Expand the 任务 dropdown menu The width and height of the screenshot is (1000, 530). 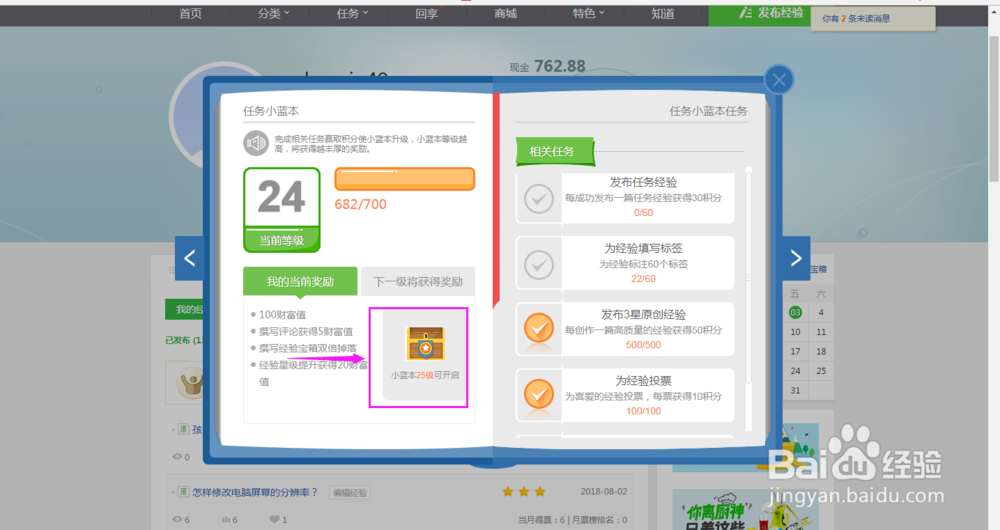pyautogui.click(x=352, y=13)
